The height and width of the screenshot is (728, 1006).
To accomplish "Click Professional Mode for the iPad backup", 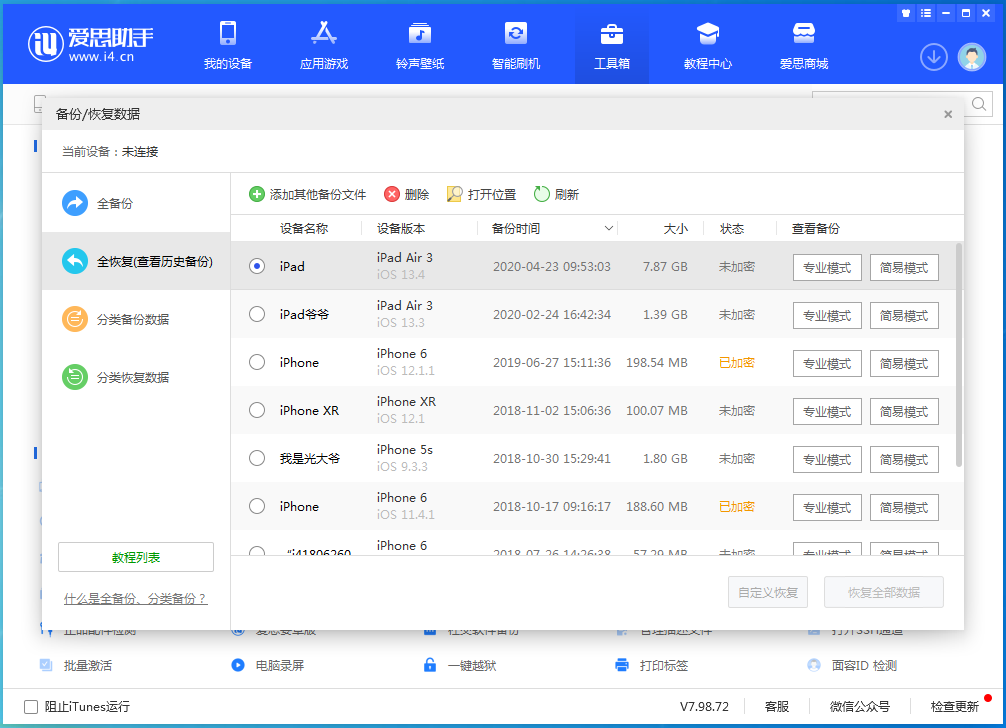I will 827,267.
